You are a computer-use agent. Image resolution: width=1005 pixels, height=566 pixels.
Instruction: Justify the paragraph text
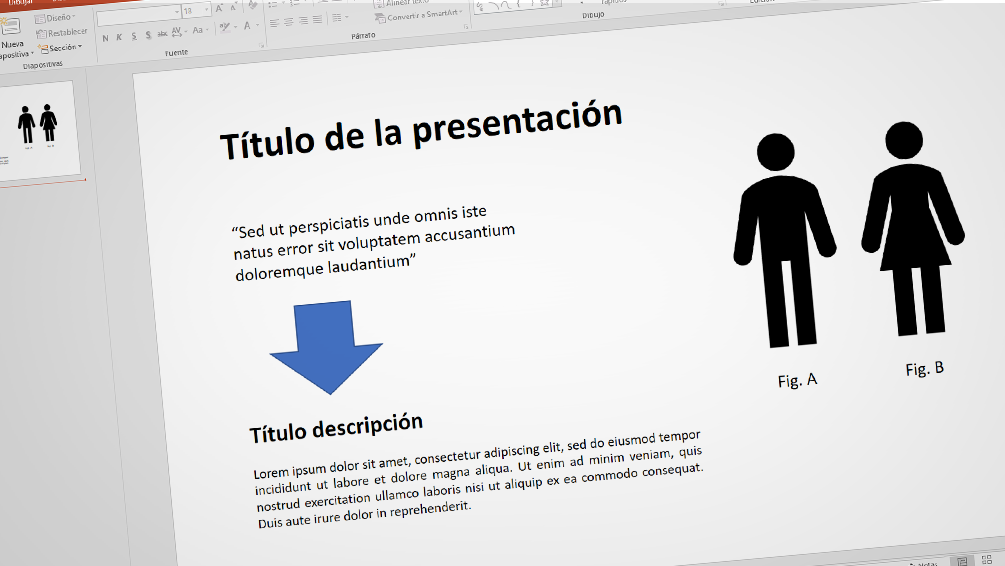point(318,20)
